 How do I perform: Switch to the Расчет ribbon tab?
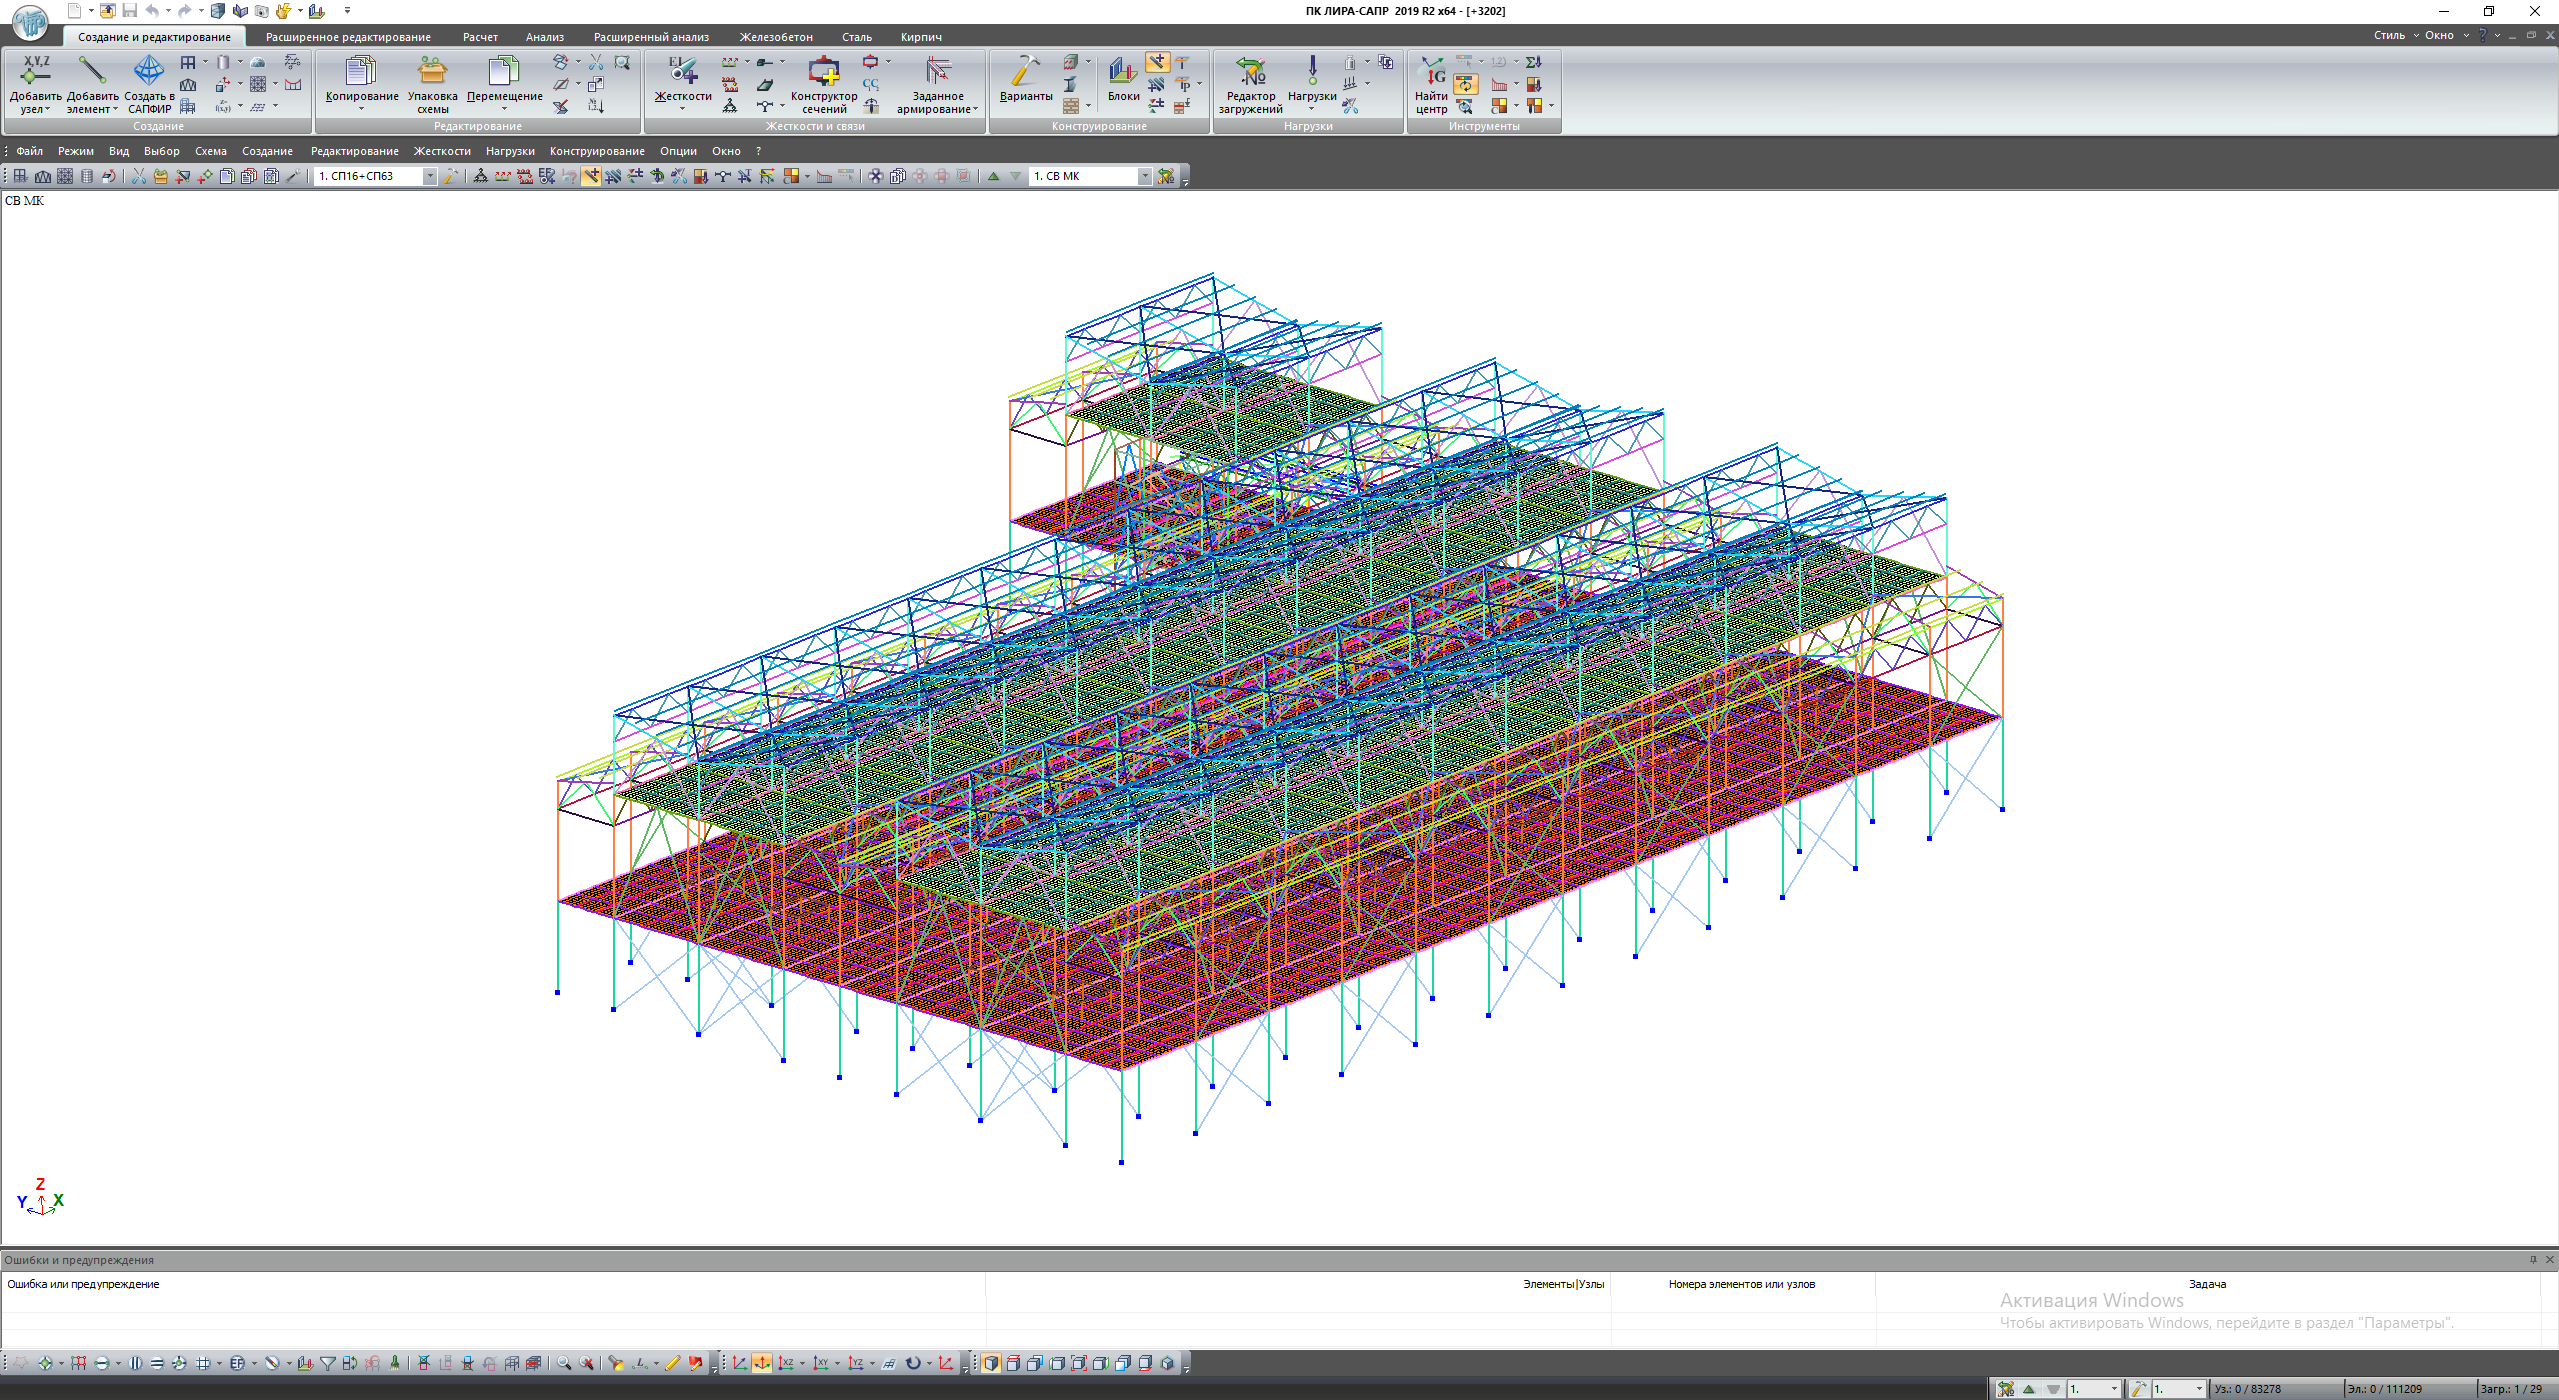480,37
